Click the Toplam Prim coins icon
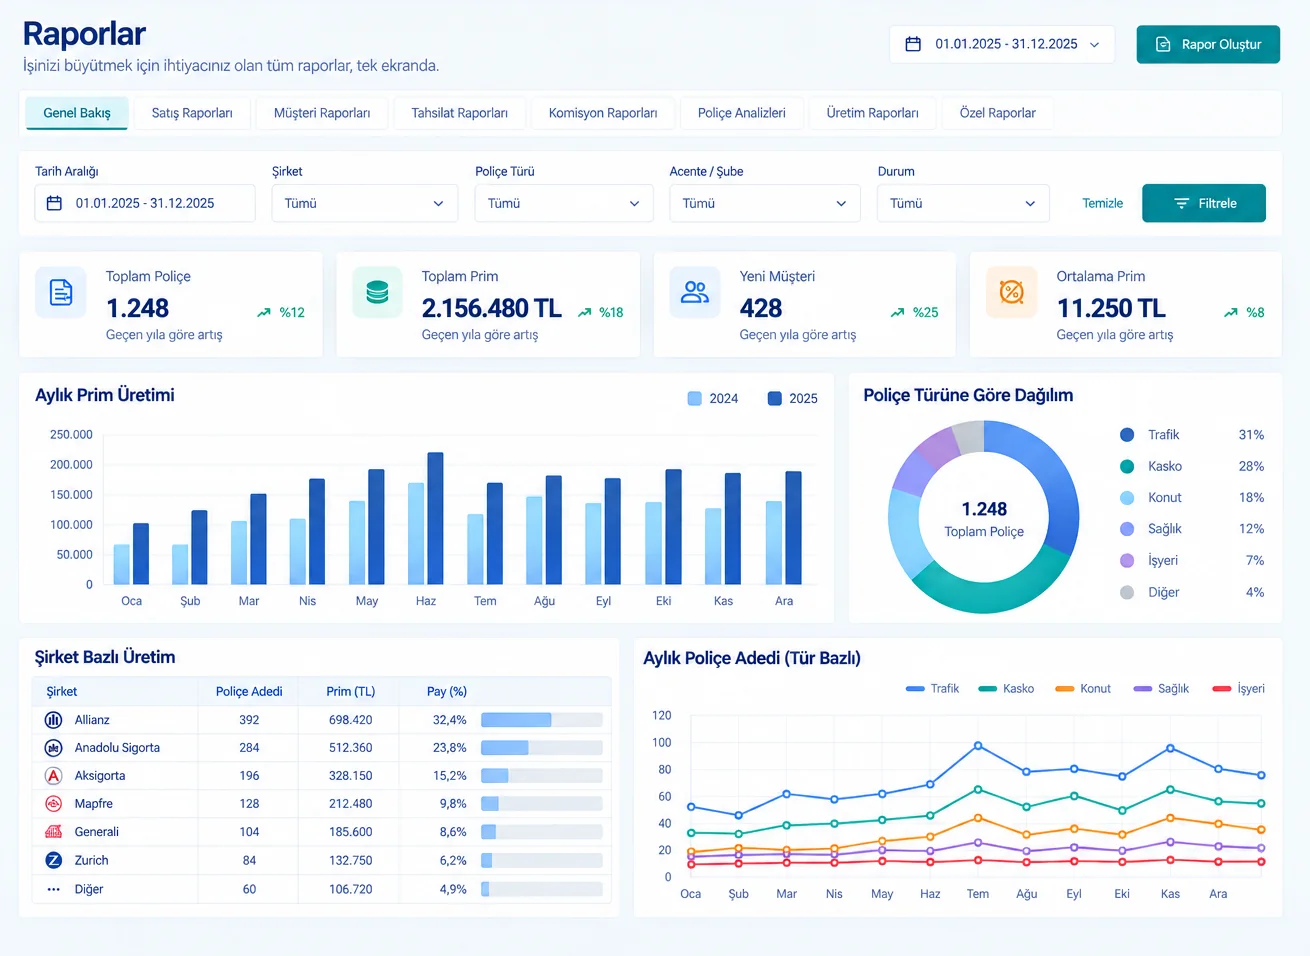Screen dimensions: 1310x956 click(x=377, y=292)
